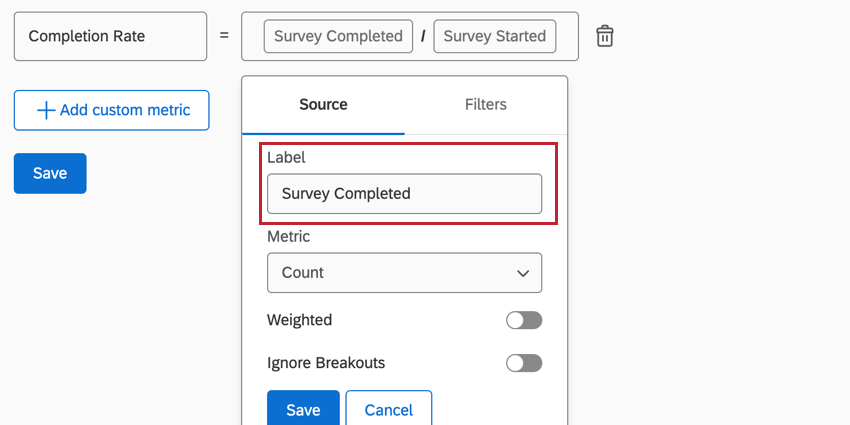Open the Metric dropdown showing Count
Viewport: 850px width, 425px height.
[404, 273]
